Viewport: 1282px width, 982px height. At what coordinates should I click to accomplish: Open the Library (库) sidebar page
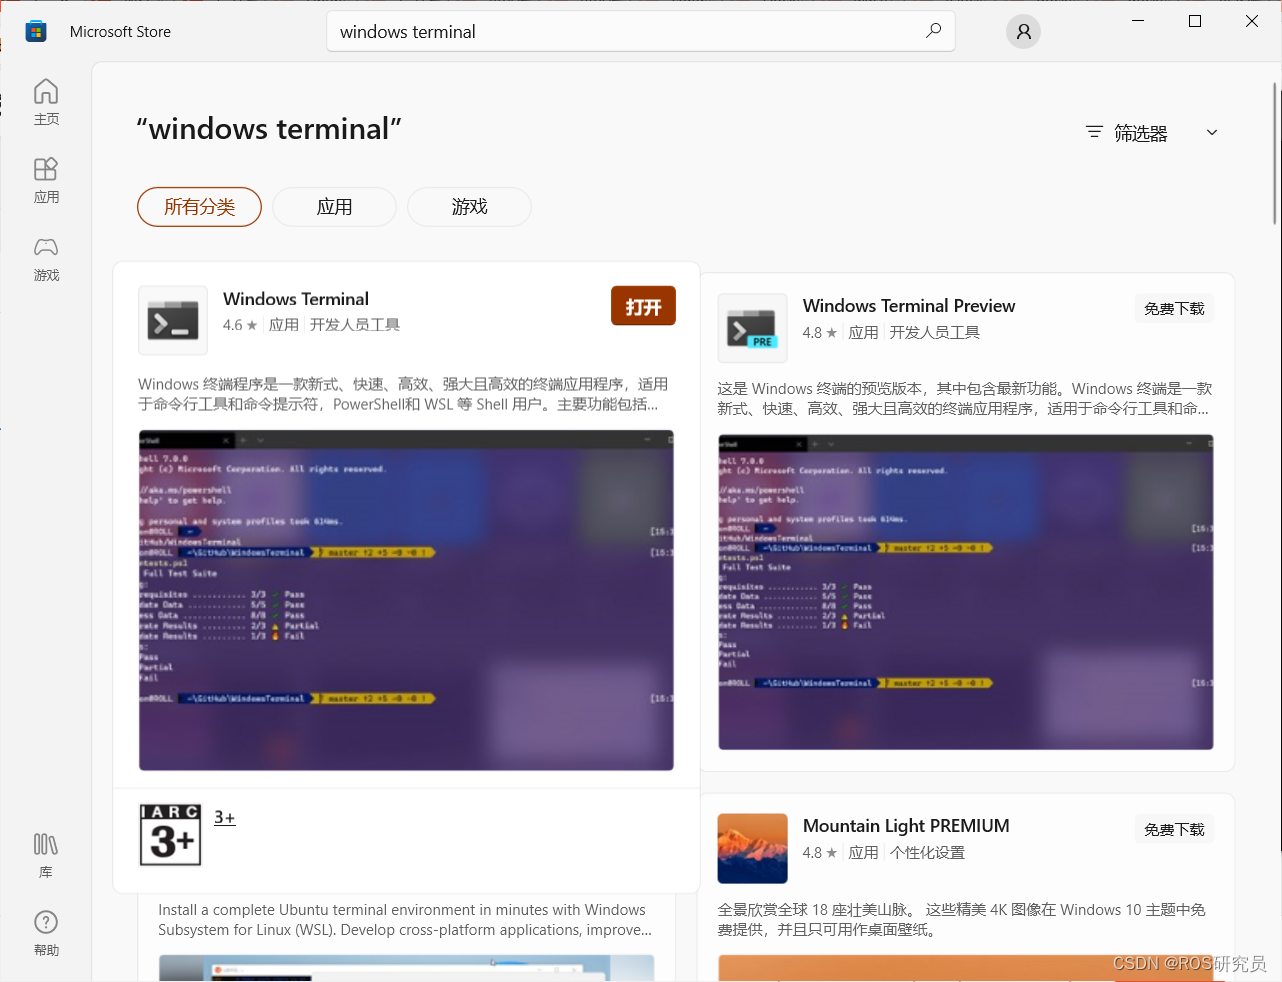pos(46,855)
